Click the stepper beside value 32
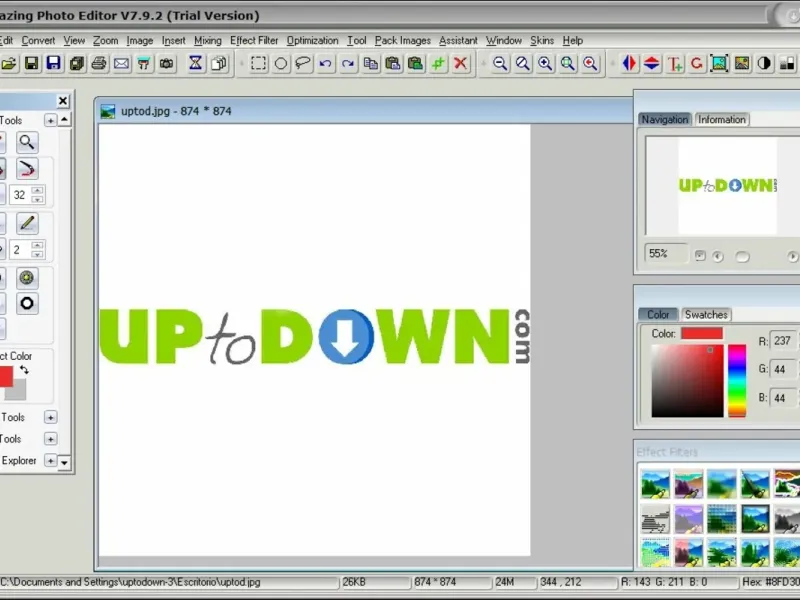This screenshot has height=600, width=800. coord(37,195)
